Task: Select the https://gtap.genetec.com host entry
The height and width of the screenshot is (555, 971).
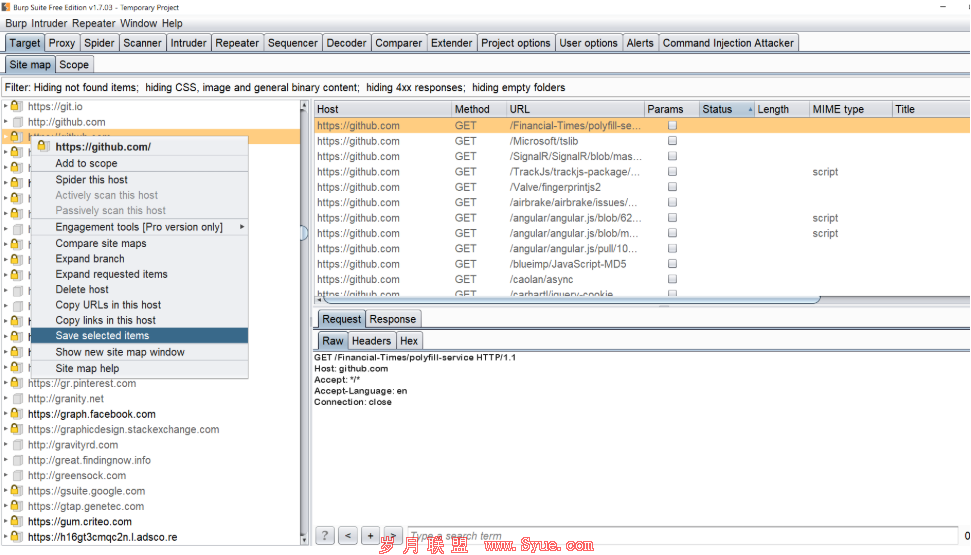Action: (85, 506)
